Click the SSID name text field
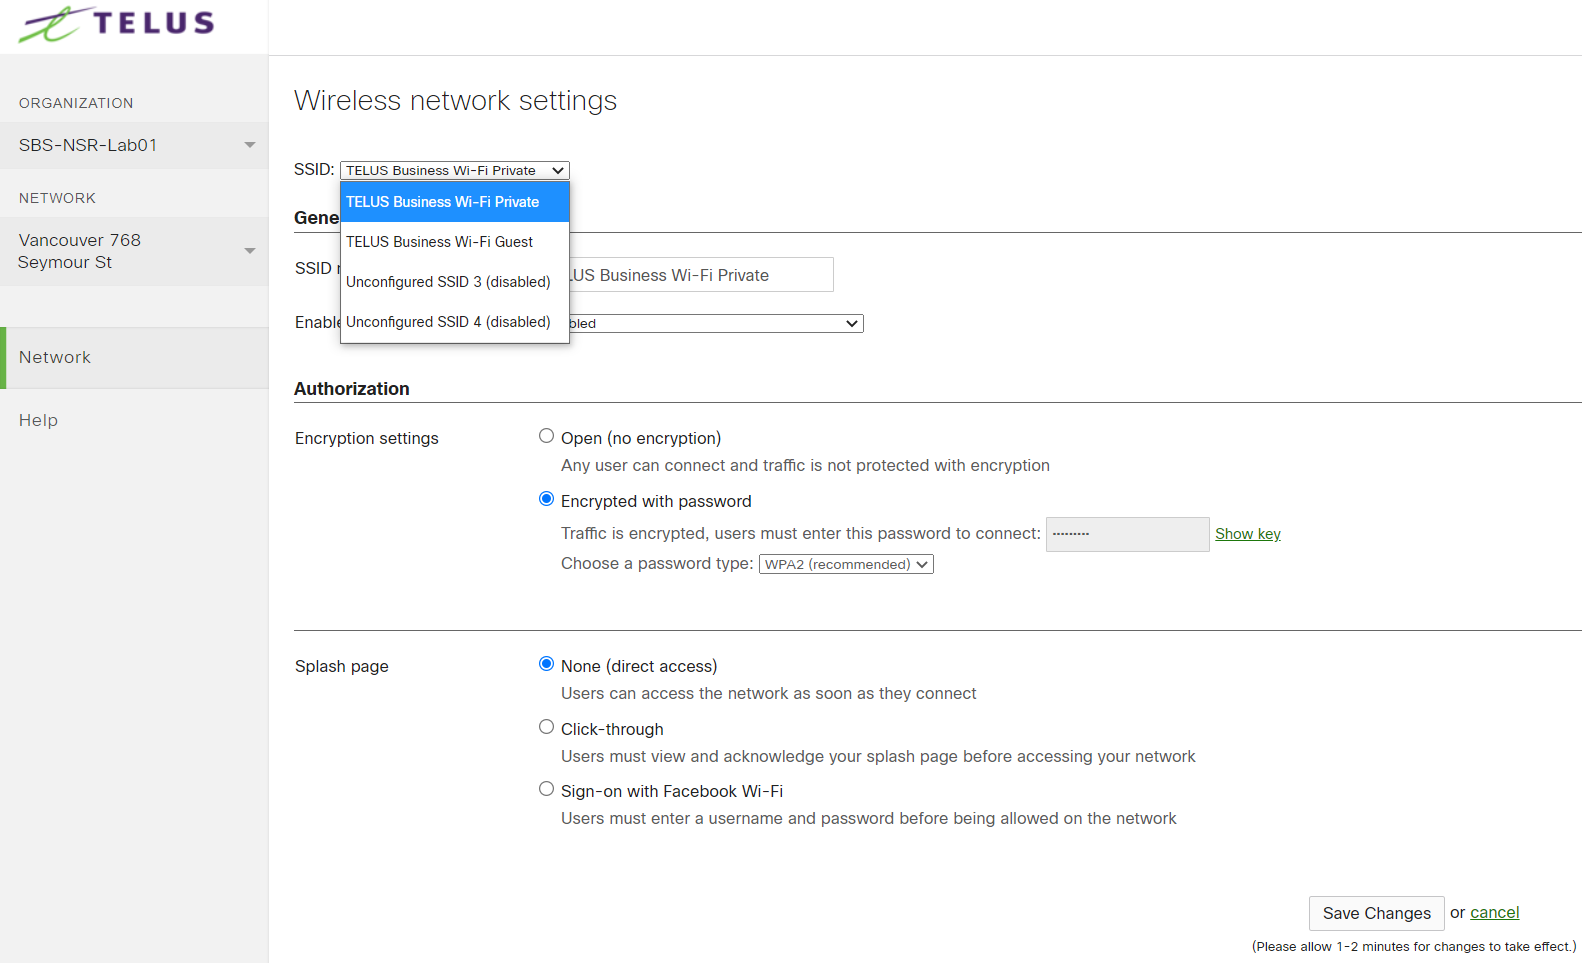This screenshot has width=1582, height=963. pyautogui.click(x=701, y=275)
